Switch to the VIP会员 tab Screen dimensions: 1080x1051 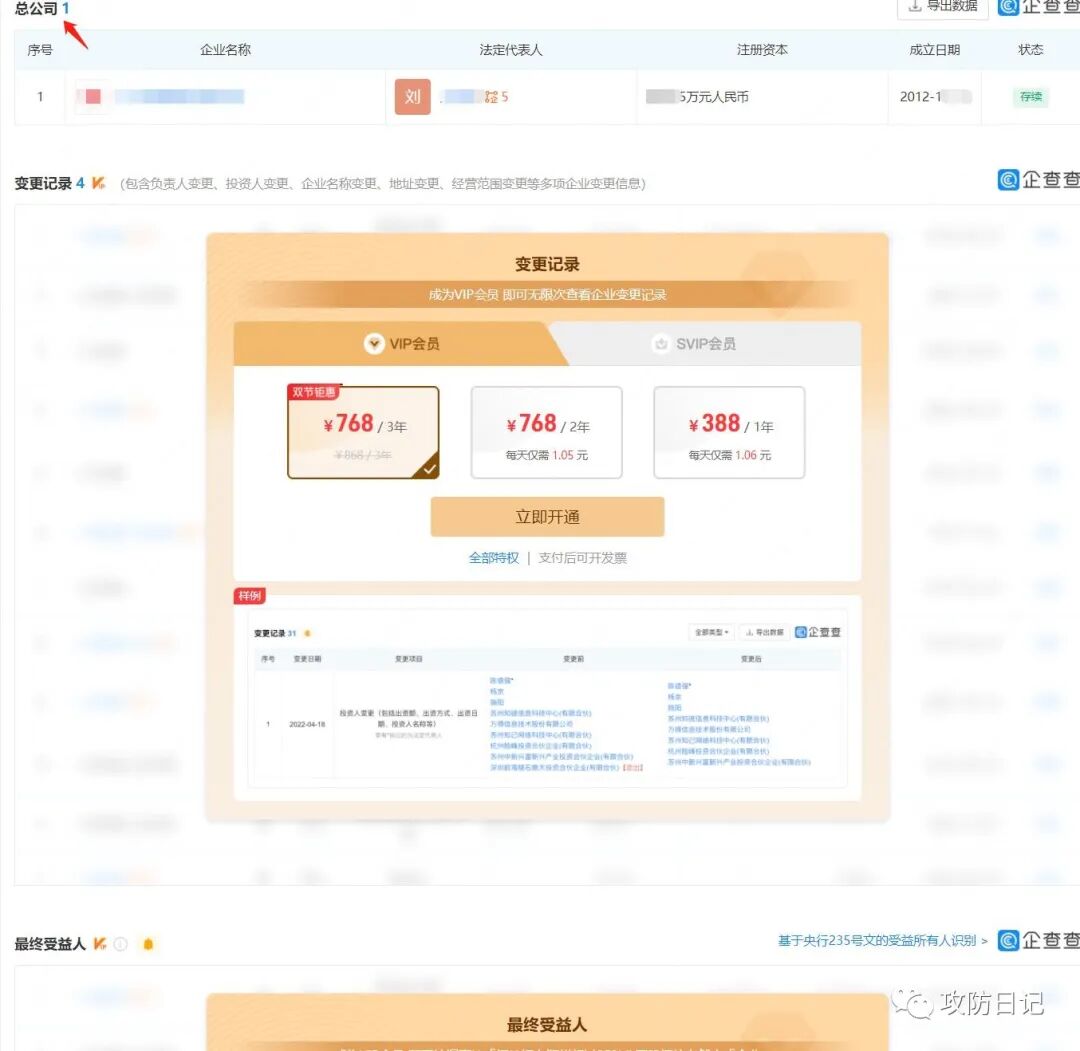pyautogui.click(x=402, y=343)
